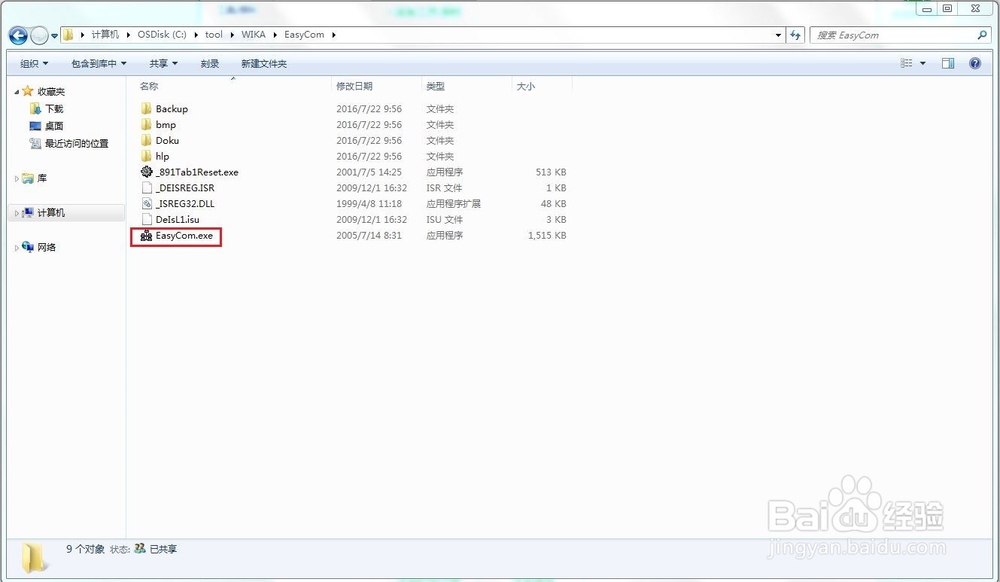This screenshot has width=1000, height=582.
Task: Click the change view icon
Action: pos(906,63)
